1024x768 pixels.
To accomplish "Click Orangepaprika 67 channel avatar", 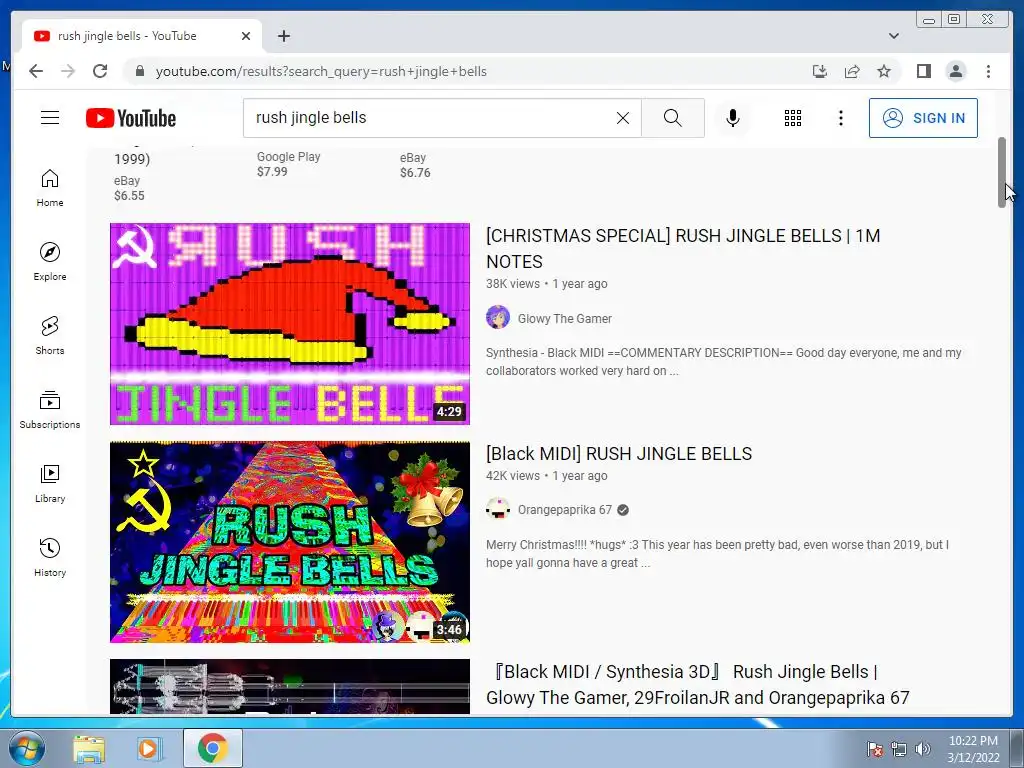I will coord(498,509).
